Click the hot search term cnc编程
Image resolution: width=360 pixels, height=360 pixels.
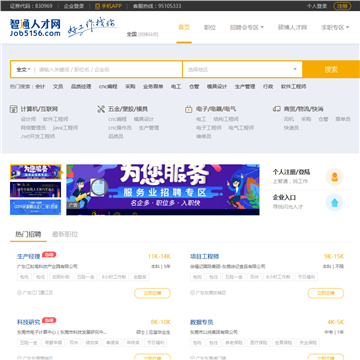point(108,86)
